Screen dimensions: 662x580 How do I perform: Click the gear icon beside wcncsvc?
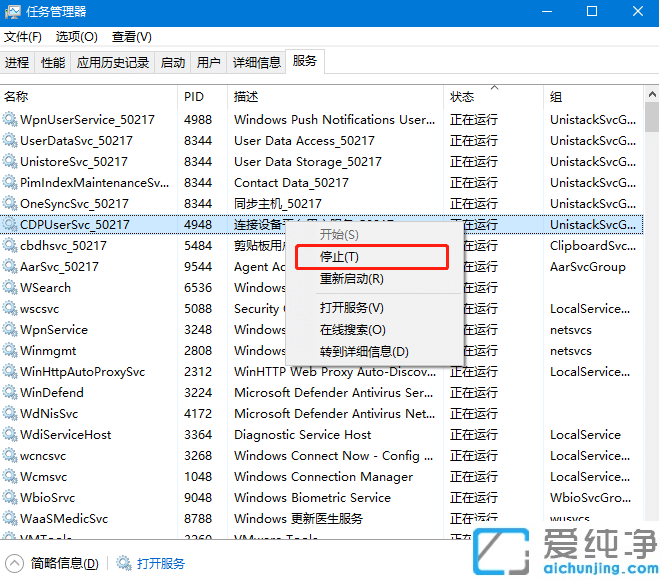[10, 455]
